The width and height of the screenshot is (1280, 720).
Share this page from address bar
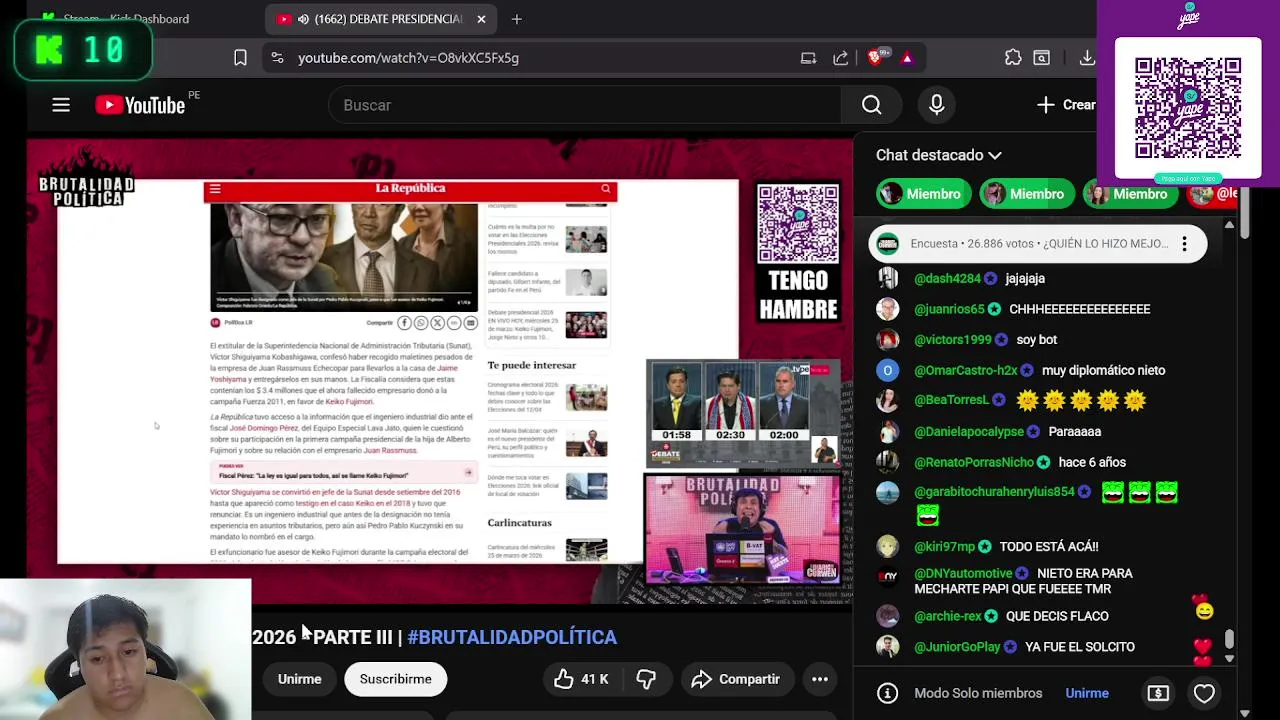pyautogui.click(x=841, y=58)
